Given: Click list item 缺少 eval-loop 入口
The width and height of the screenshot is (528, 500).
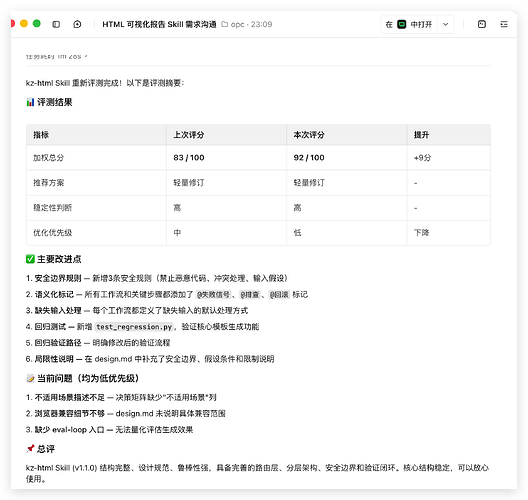Looking at the screenshot, I should coord(109,430).
